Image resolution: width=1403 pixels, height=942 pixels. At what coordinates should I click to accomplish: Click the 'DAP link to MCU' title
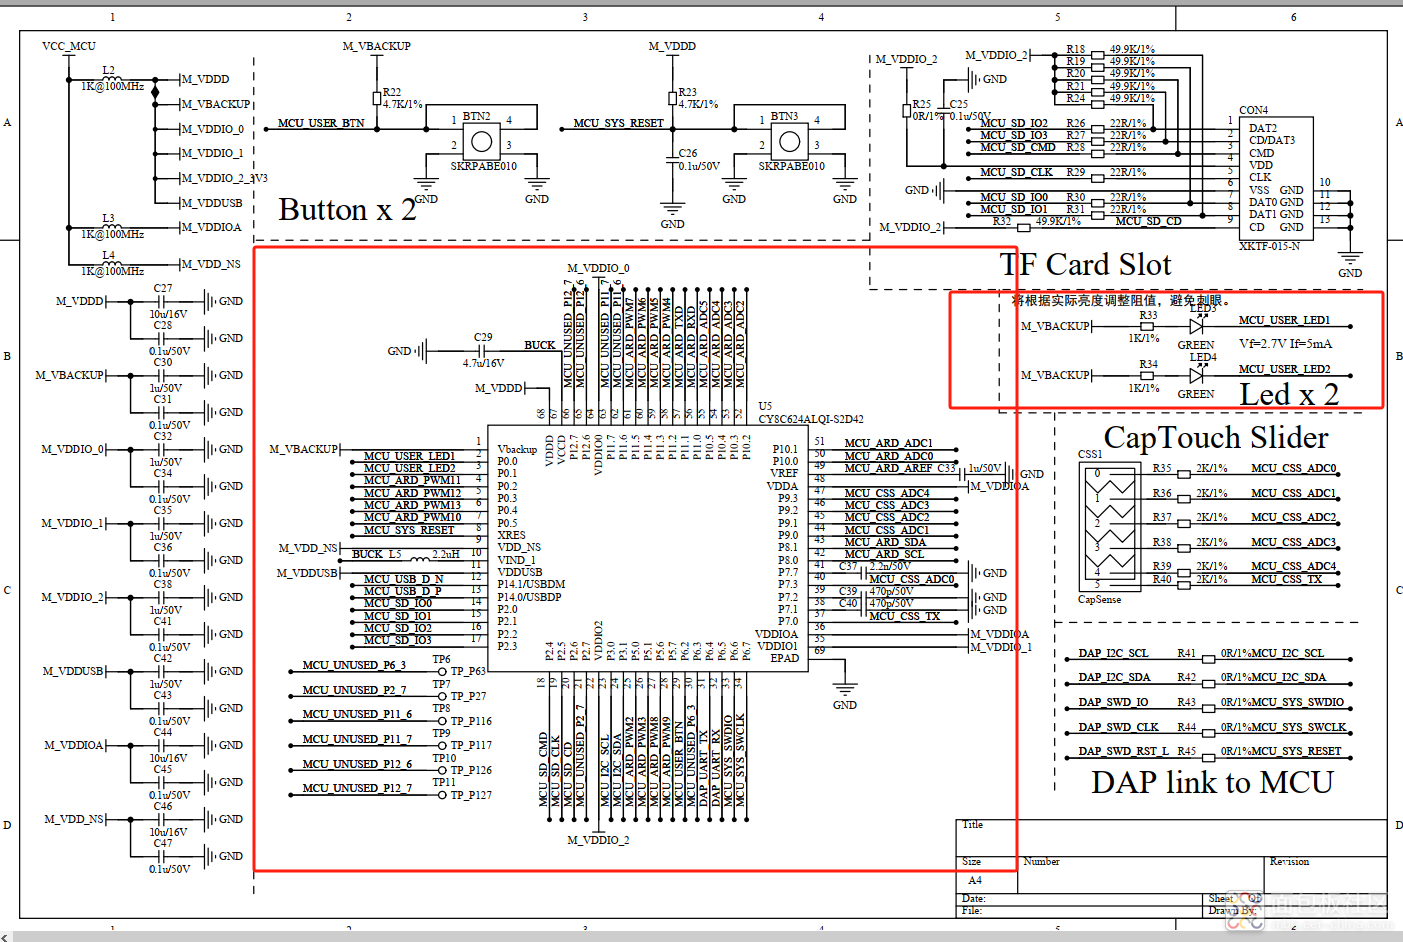click(1212, 782)
